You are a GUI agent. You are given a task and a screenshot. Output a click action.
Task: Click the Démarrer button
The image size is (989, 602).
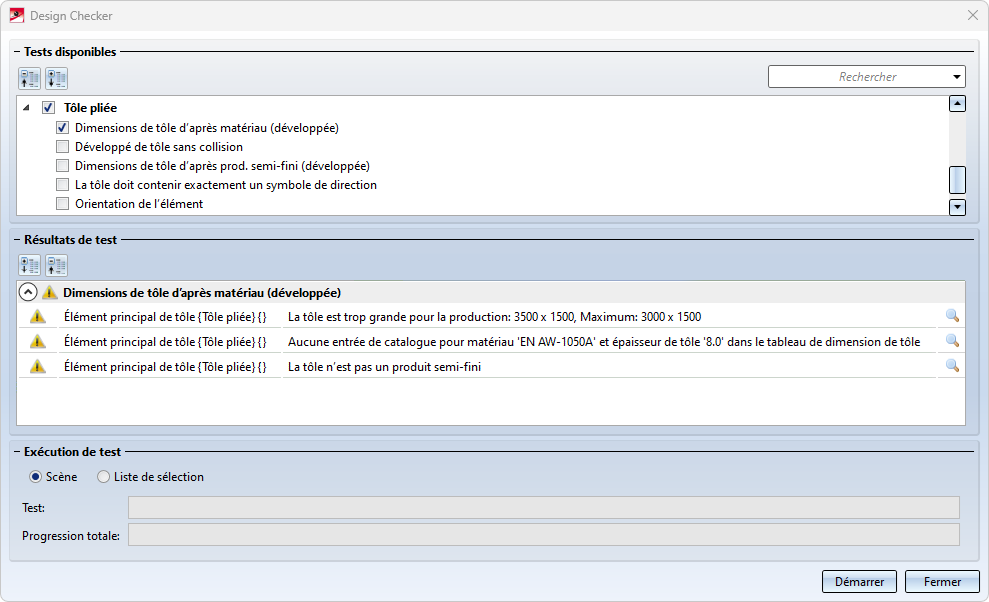pyautogui.click(x=859, y=582)
